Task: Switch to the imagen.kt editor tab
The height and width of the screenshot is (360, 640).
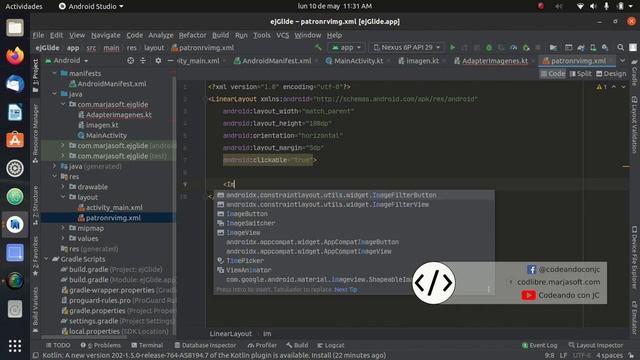Action: pyautogui.click(x=419, y=61)
